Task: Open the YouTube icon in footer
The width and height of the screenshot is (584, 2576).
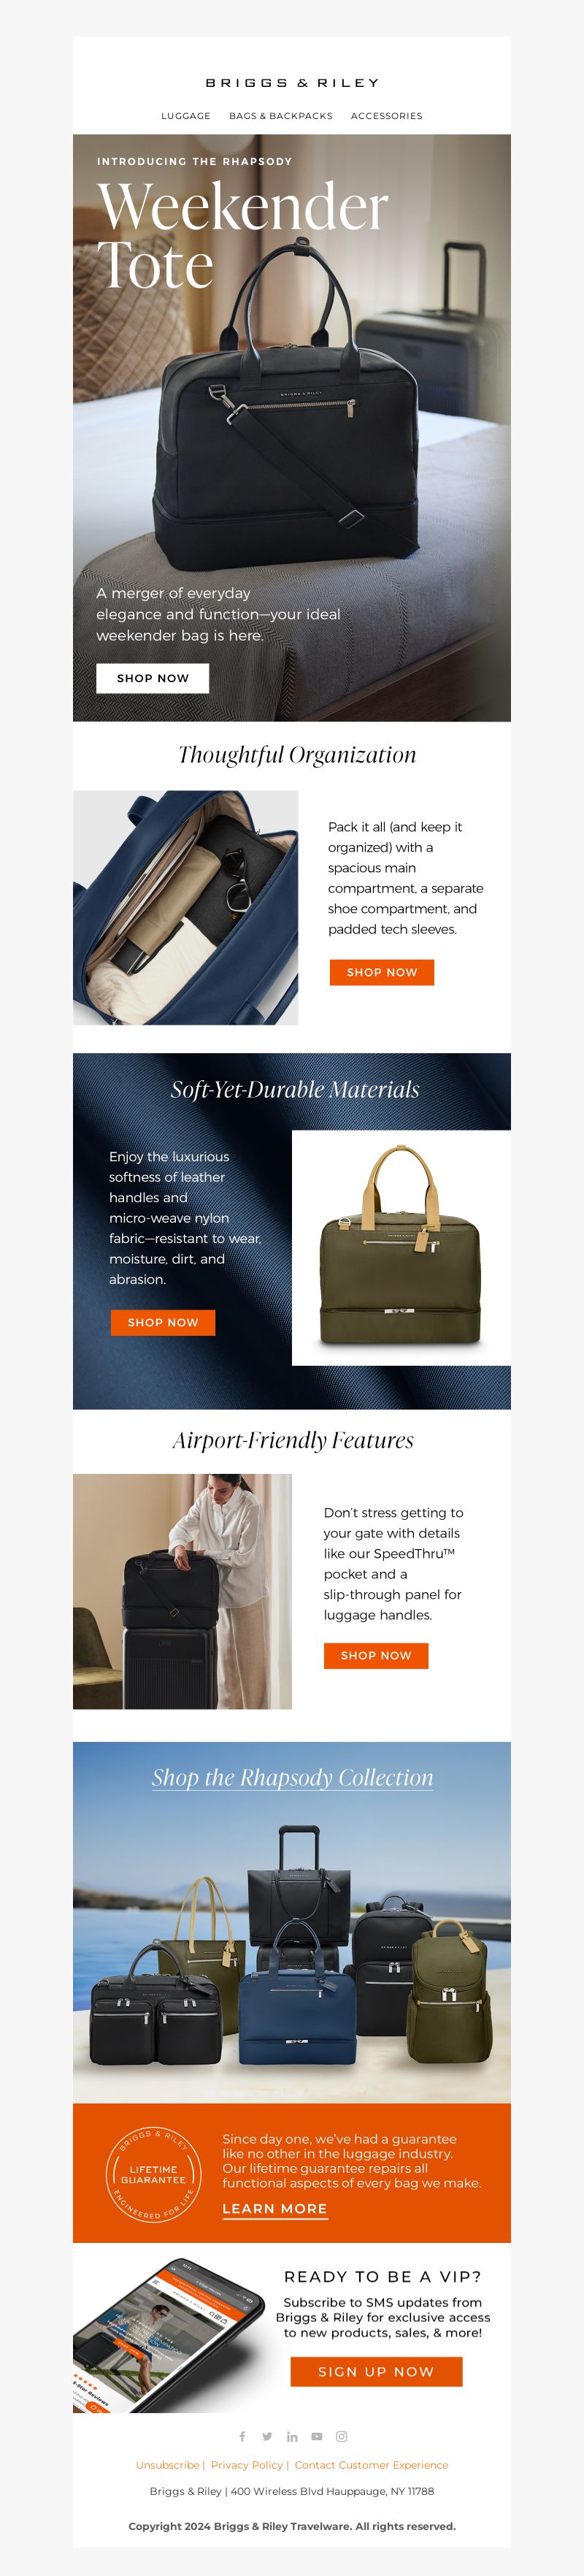Action: (x=317, y=2436)
